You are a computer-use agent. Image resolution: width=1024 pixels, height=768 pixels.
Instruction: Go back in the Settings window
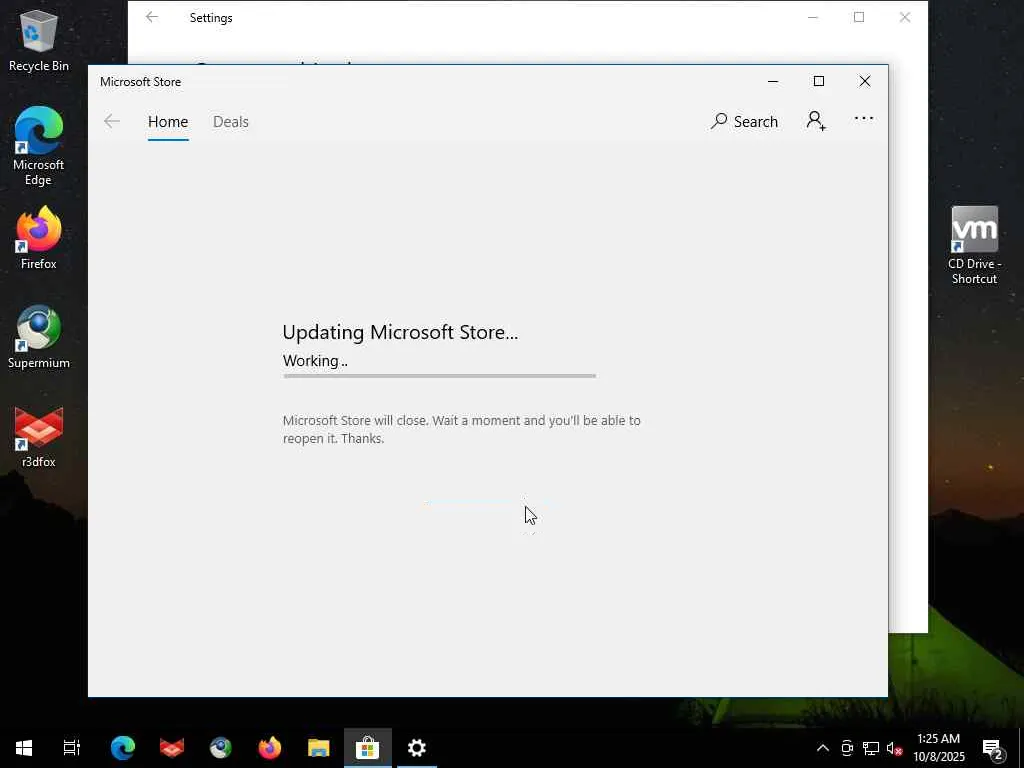click(x=152, y=18)
